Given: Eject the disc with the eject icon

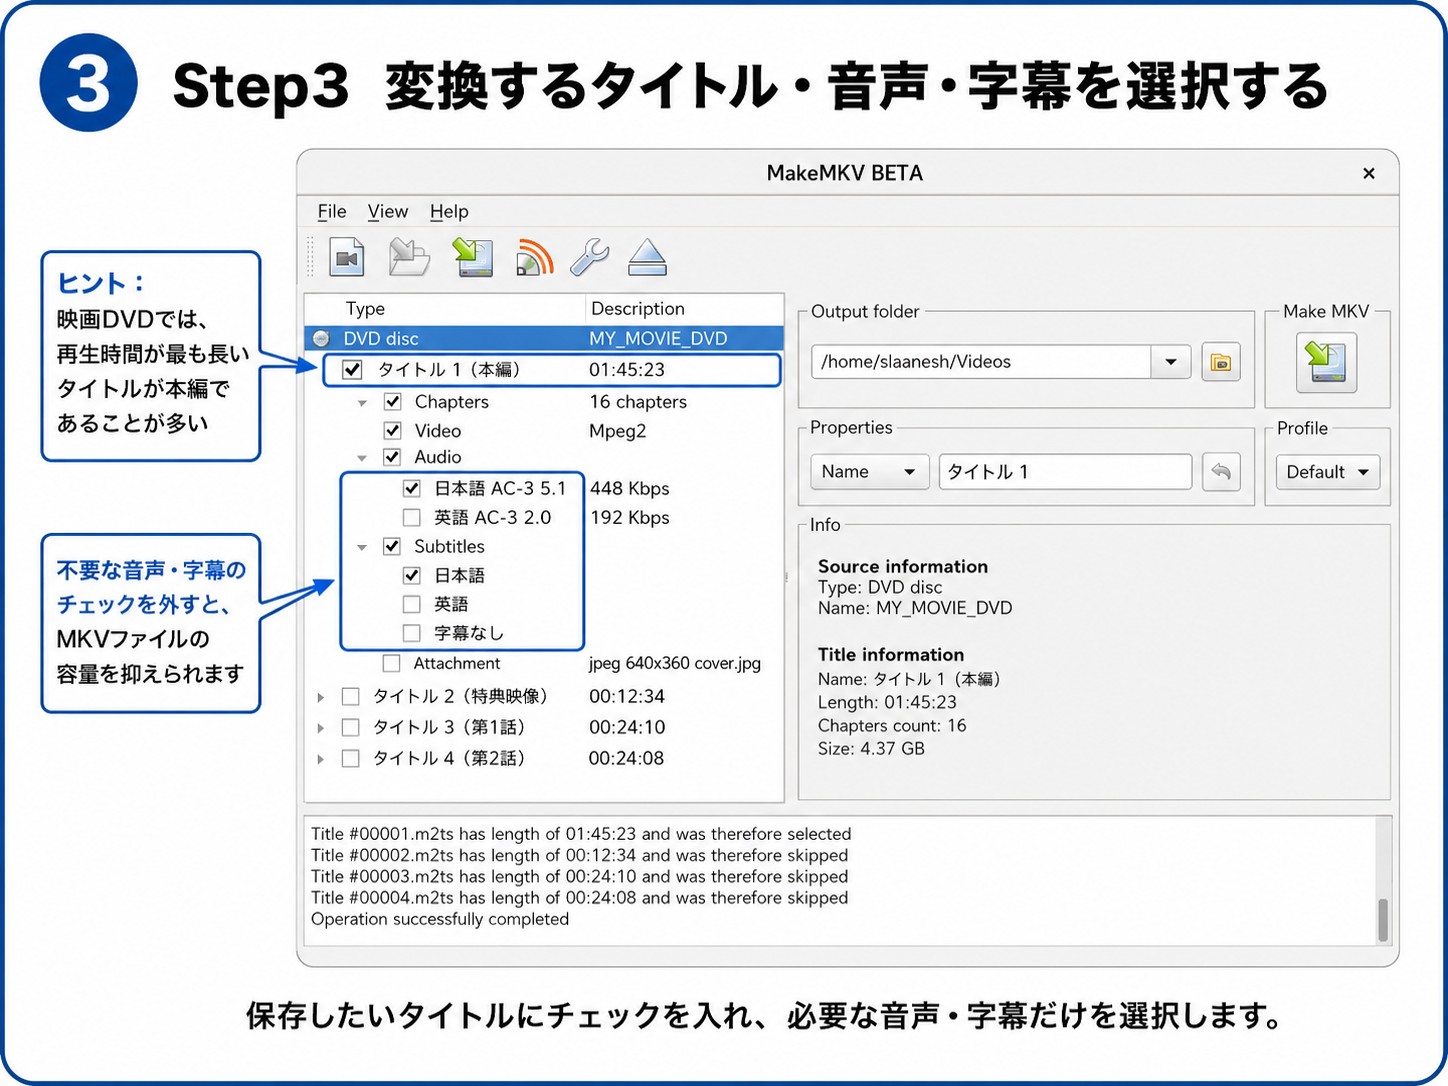Looking at the screenshot, I should coord(647,258).
